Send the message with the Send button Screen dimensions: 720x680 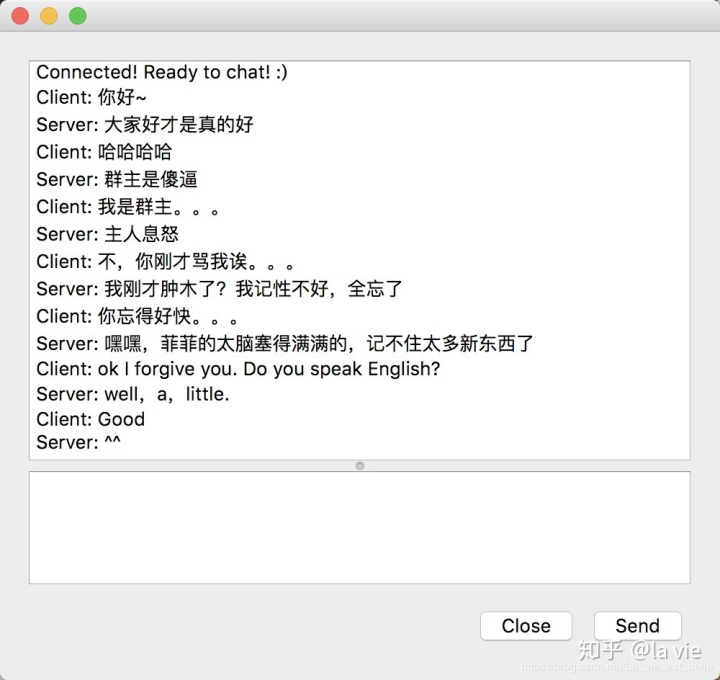pyautogui.click(x=637, y=626)
